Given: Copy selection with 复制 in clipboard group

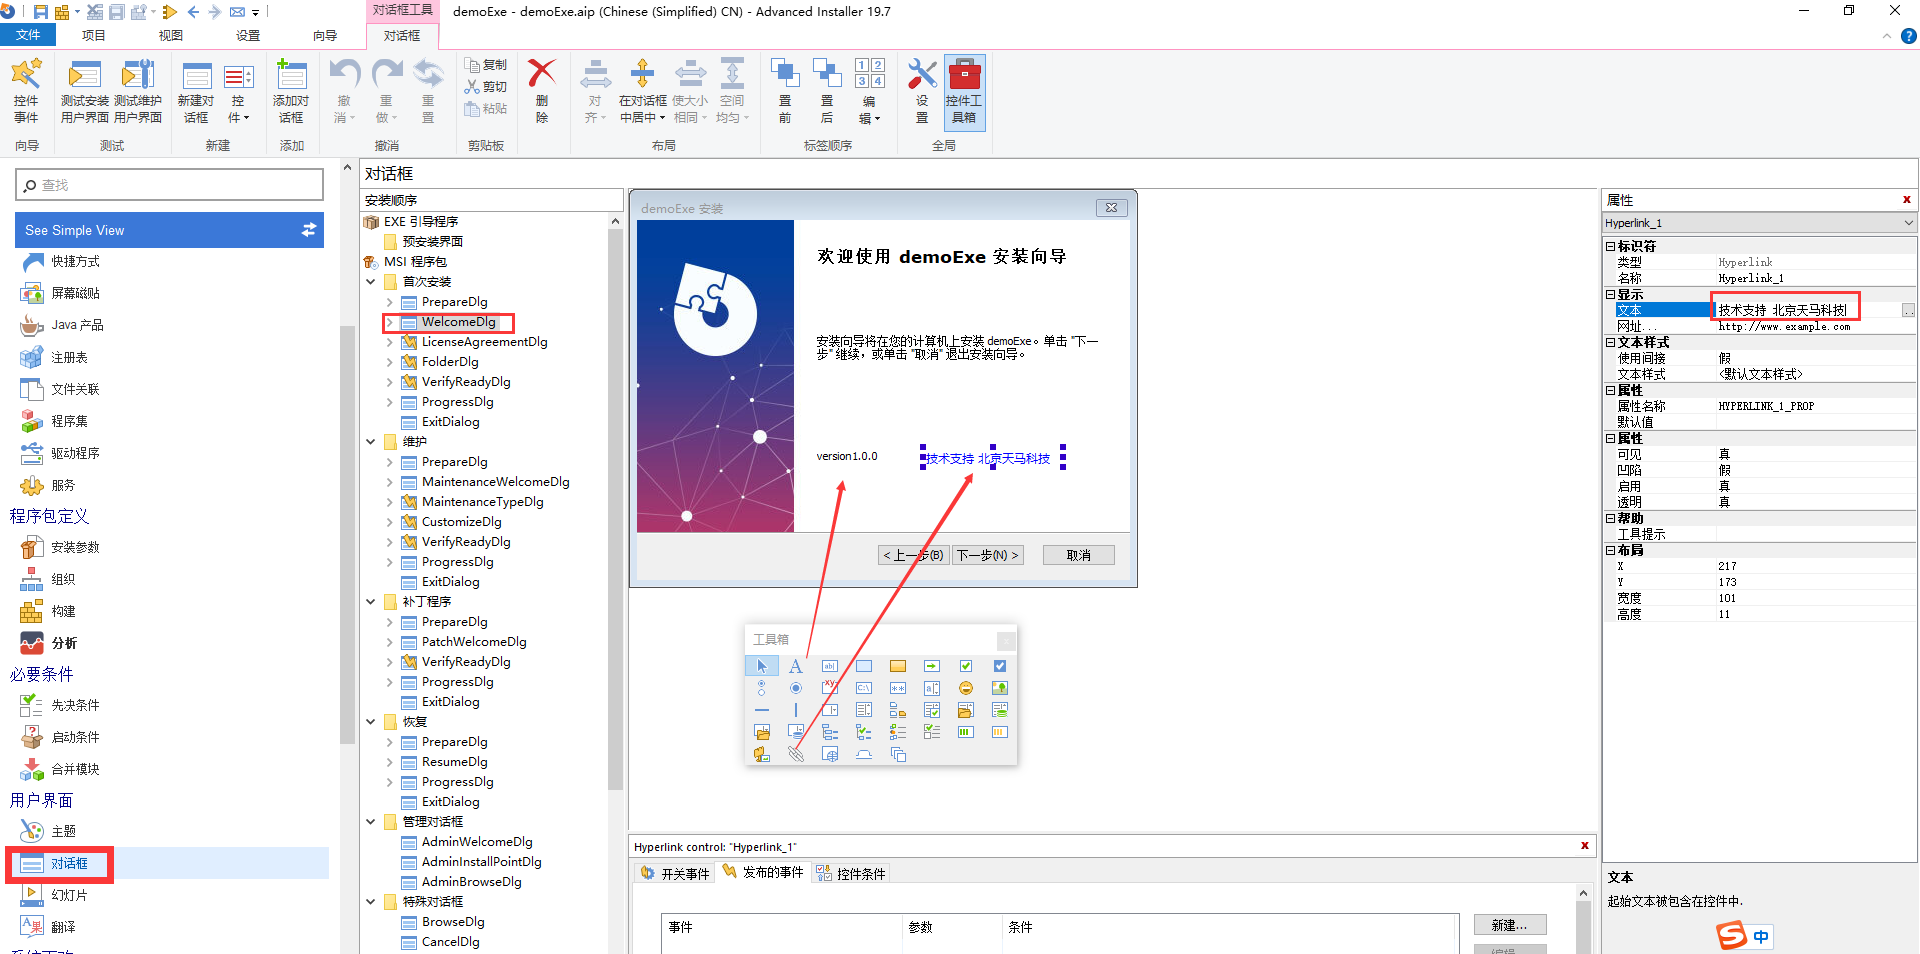Looking at the screenshot, I should coord(486,65).
